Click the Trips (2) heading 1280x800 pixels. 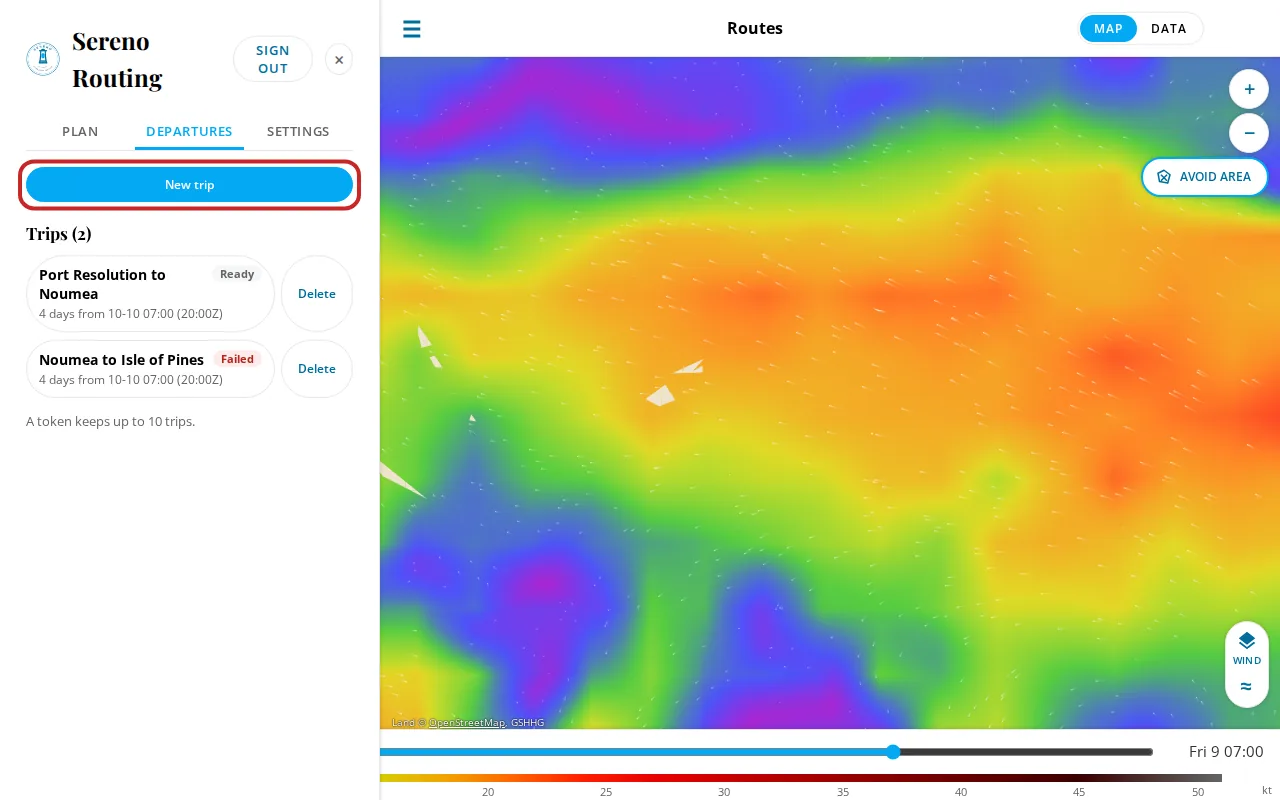(59, 234)
